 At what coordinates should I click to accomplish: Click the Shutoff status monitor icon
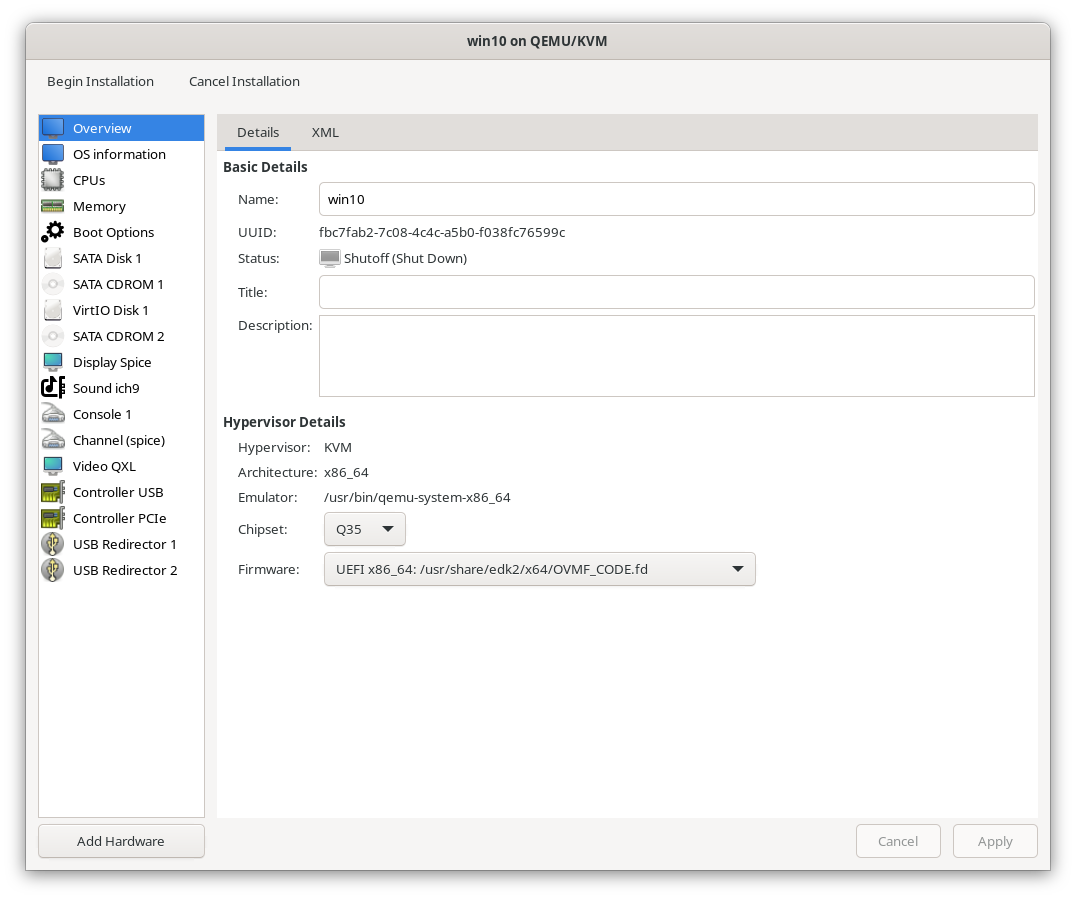[330, 258]
